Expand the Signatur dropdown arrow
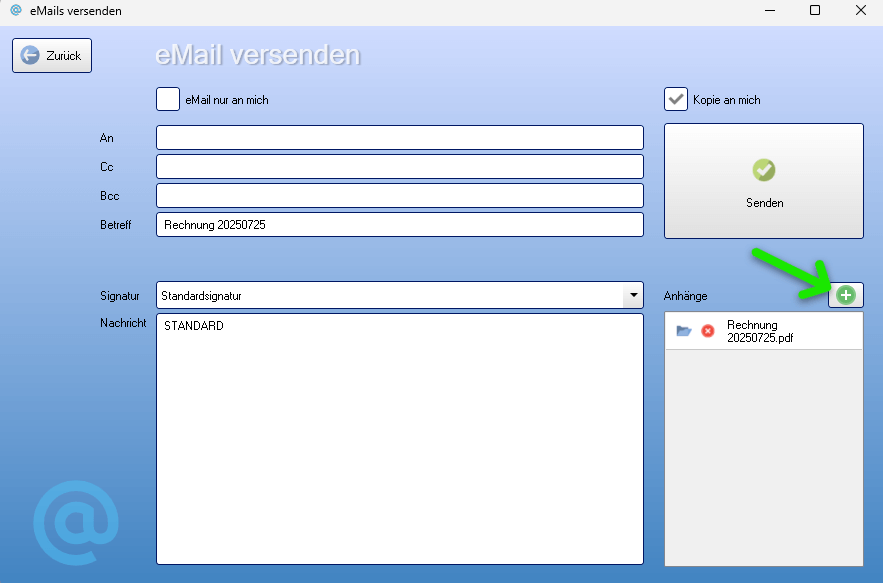Viewport: 883px width, 583px height. pos(632,296)
